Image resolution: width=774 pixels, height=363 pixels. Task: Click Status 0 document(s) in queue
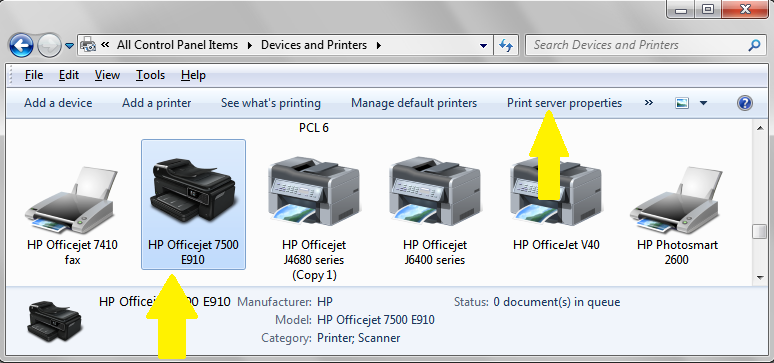pos(556,302)
